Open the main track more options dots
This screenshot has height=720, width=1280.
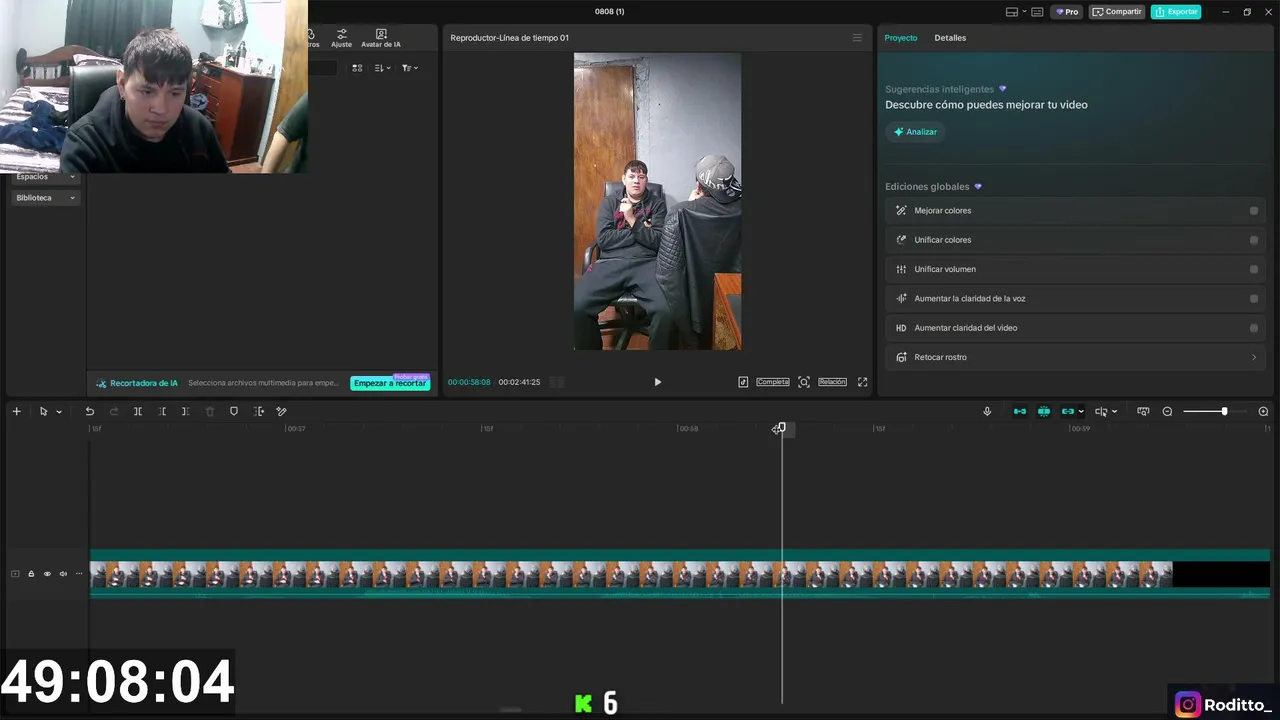point(79,574)
